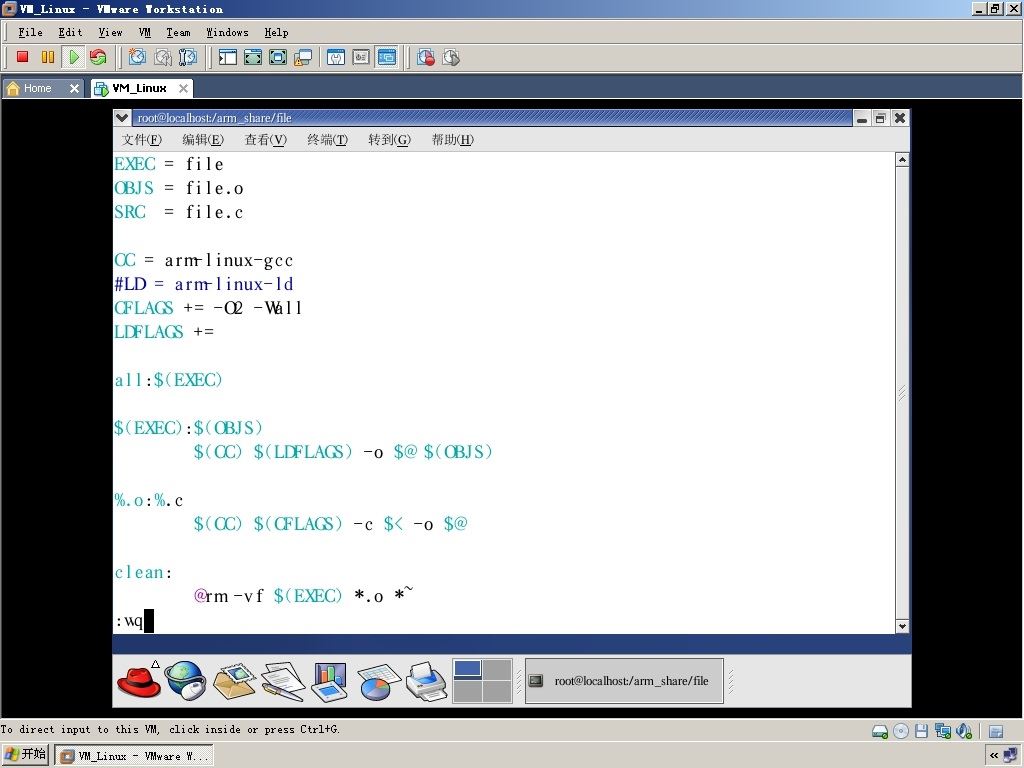Show the summary view wrench icon
1024x768 pixels.
[336, 57]
